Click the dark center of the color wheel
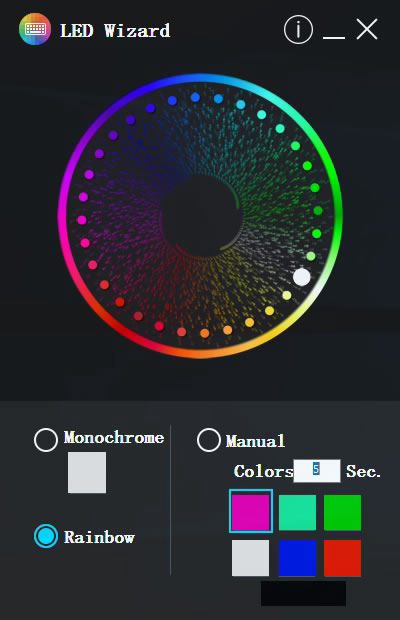This screenshot has width=400, height=620. click(x=201, y=216)
